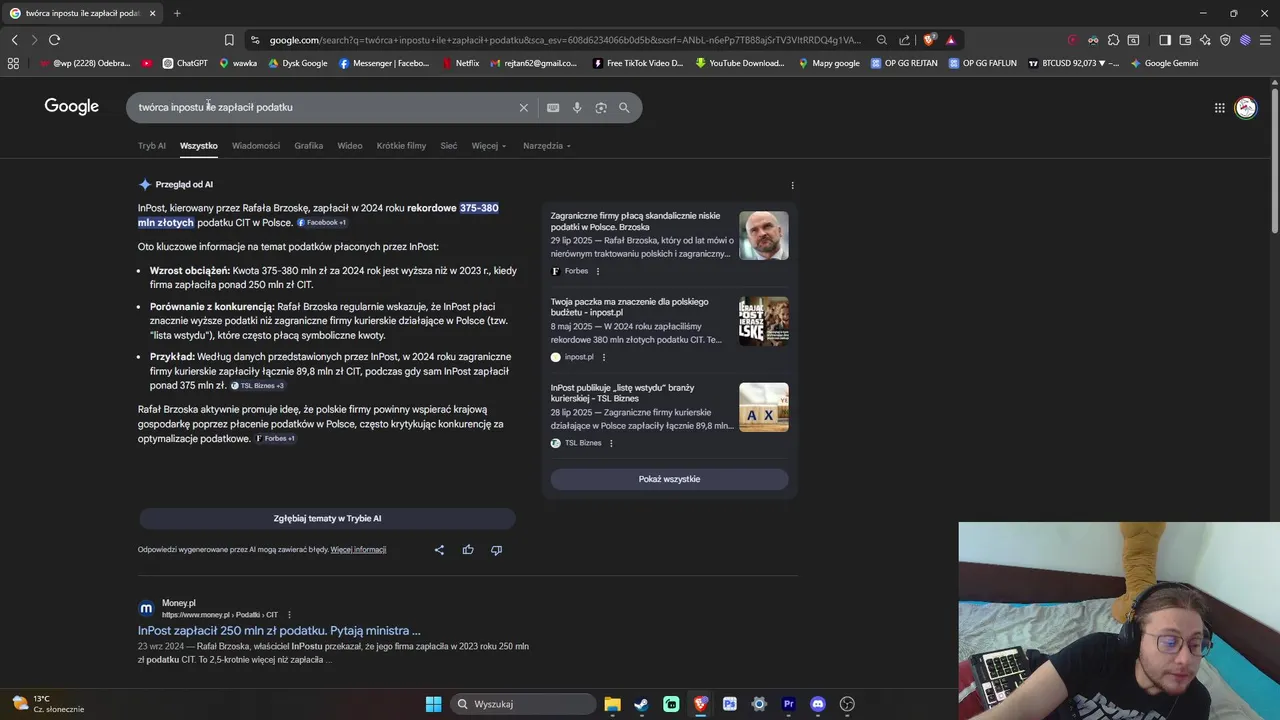
Task: Give thumbs down to AI overview
Action: pyautogui.click(x=496, y=549)
